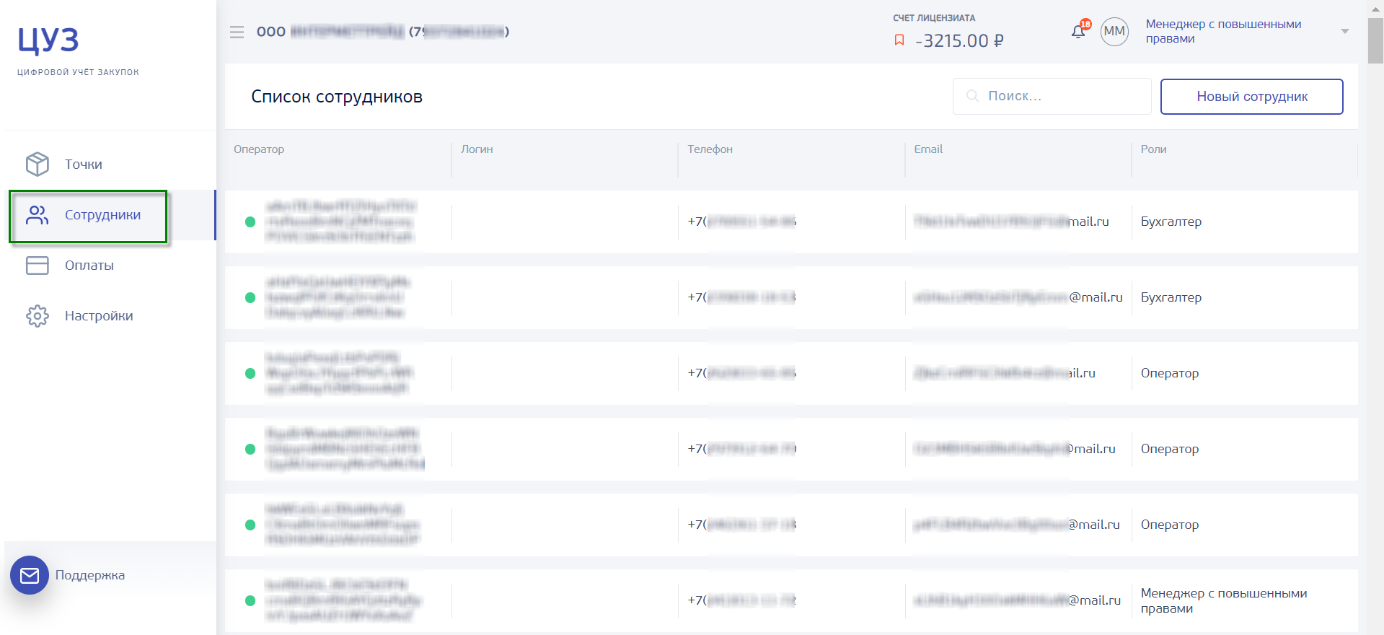Go to the Оплаты section
The image size is (1384, 635).
coord(89,266)
